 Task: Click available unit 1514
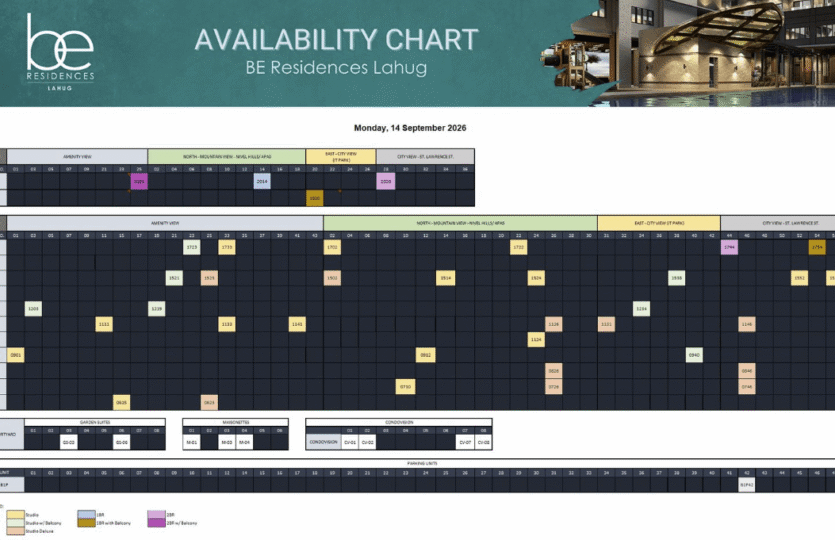coord(446,278)
